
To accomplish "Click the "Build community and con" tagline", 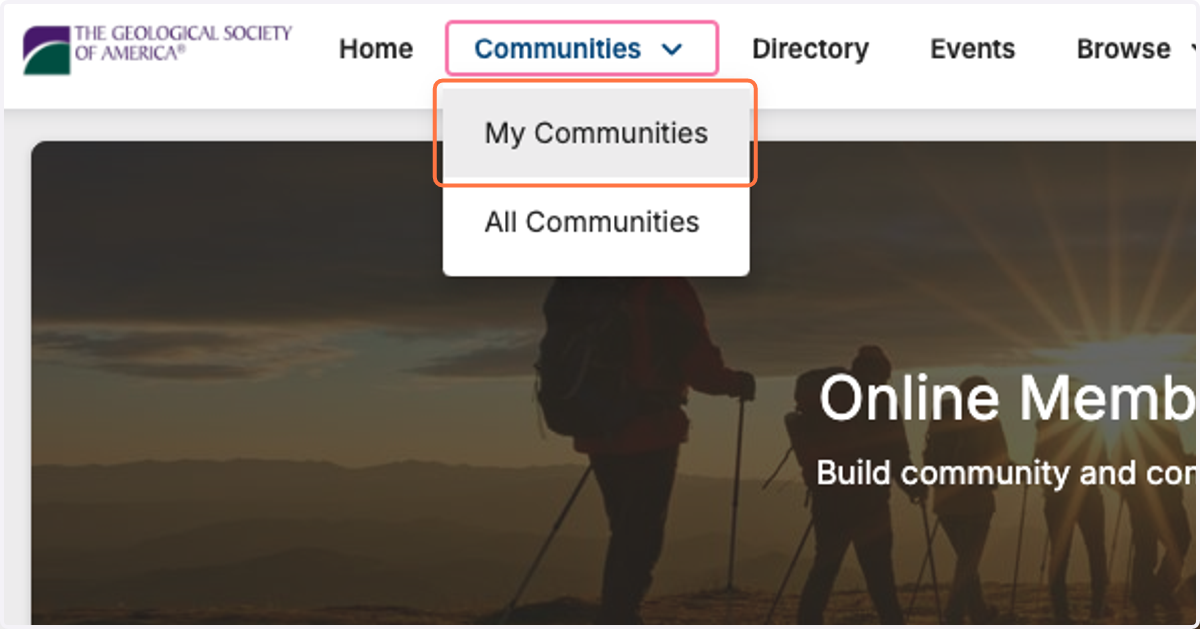I will coord(1006,472).
